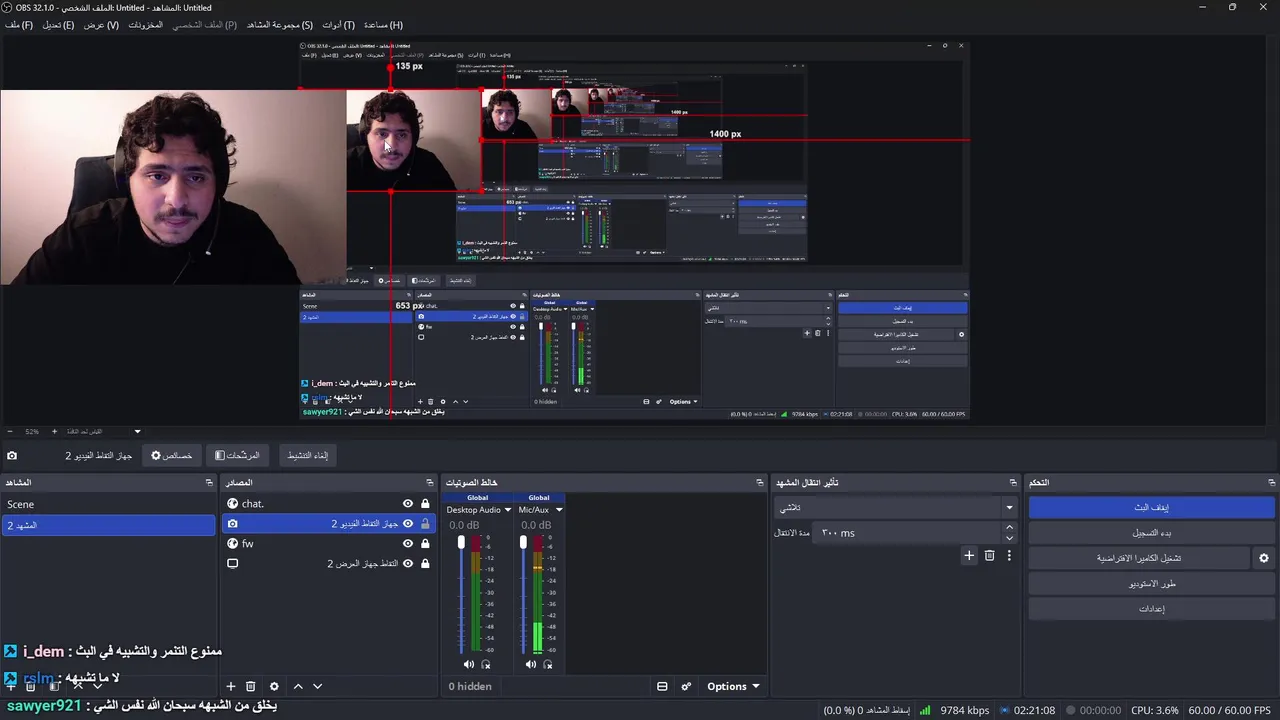Click the fw browser source globe icon

(232, 544)
